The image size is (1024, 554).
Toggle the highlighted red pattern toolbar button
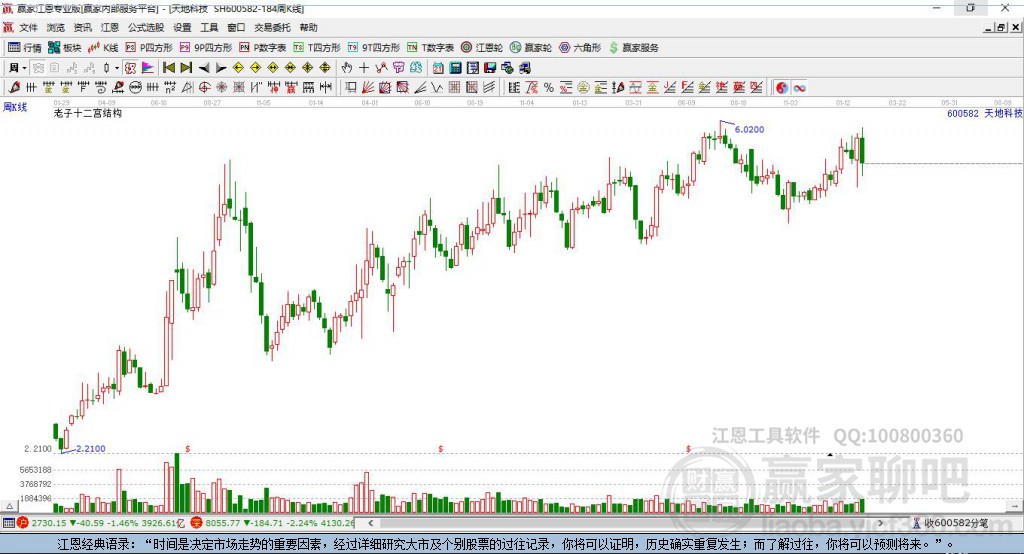(131, 67)
